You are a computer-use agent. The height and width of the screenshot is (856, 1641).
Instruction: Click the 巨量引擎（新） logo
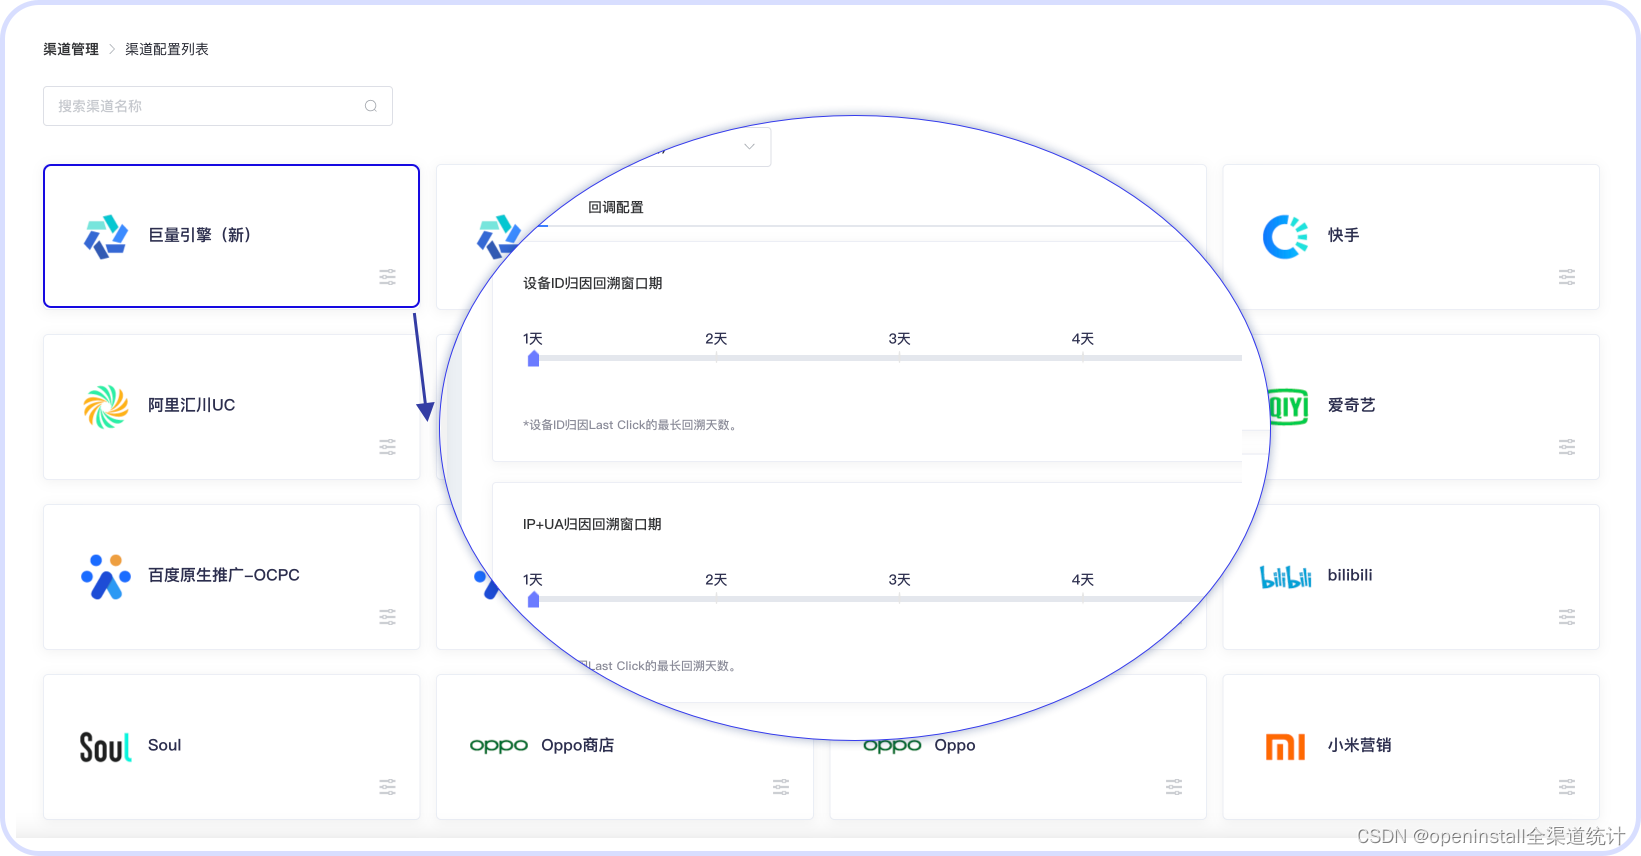(106, 236)
